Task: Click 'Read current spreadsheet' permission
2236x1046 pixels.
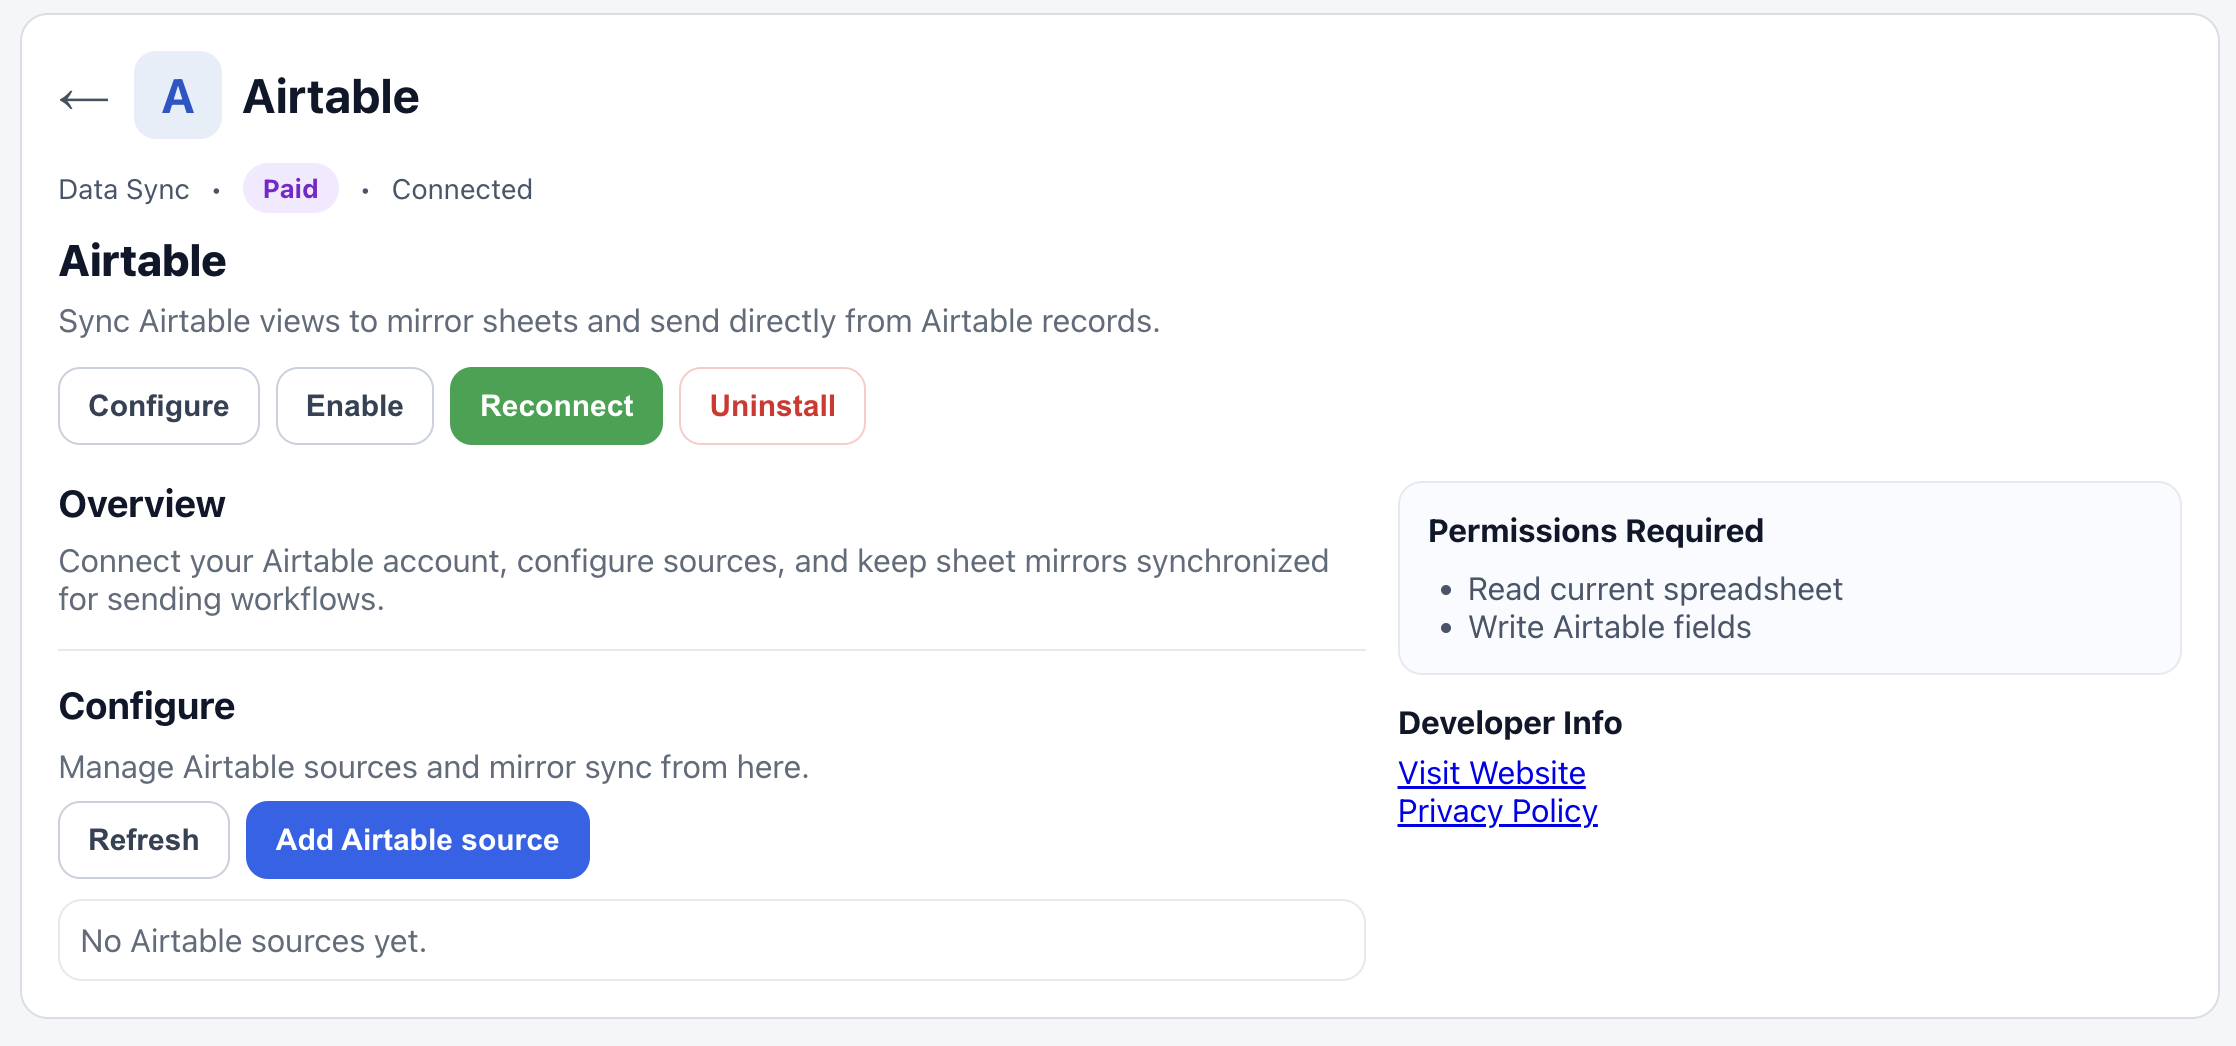Action: tap(1655, 589)
